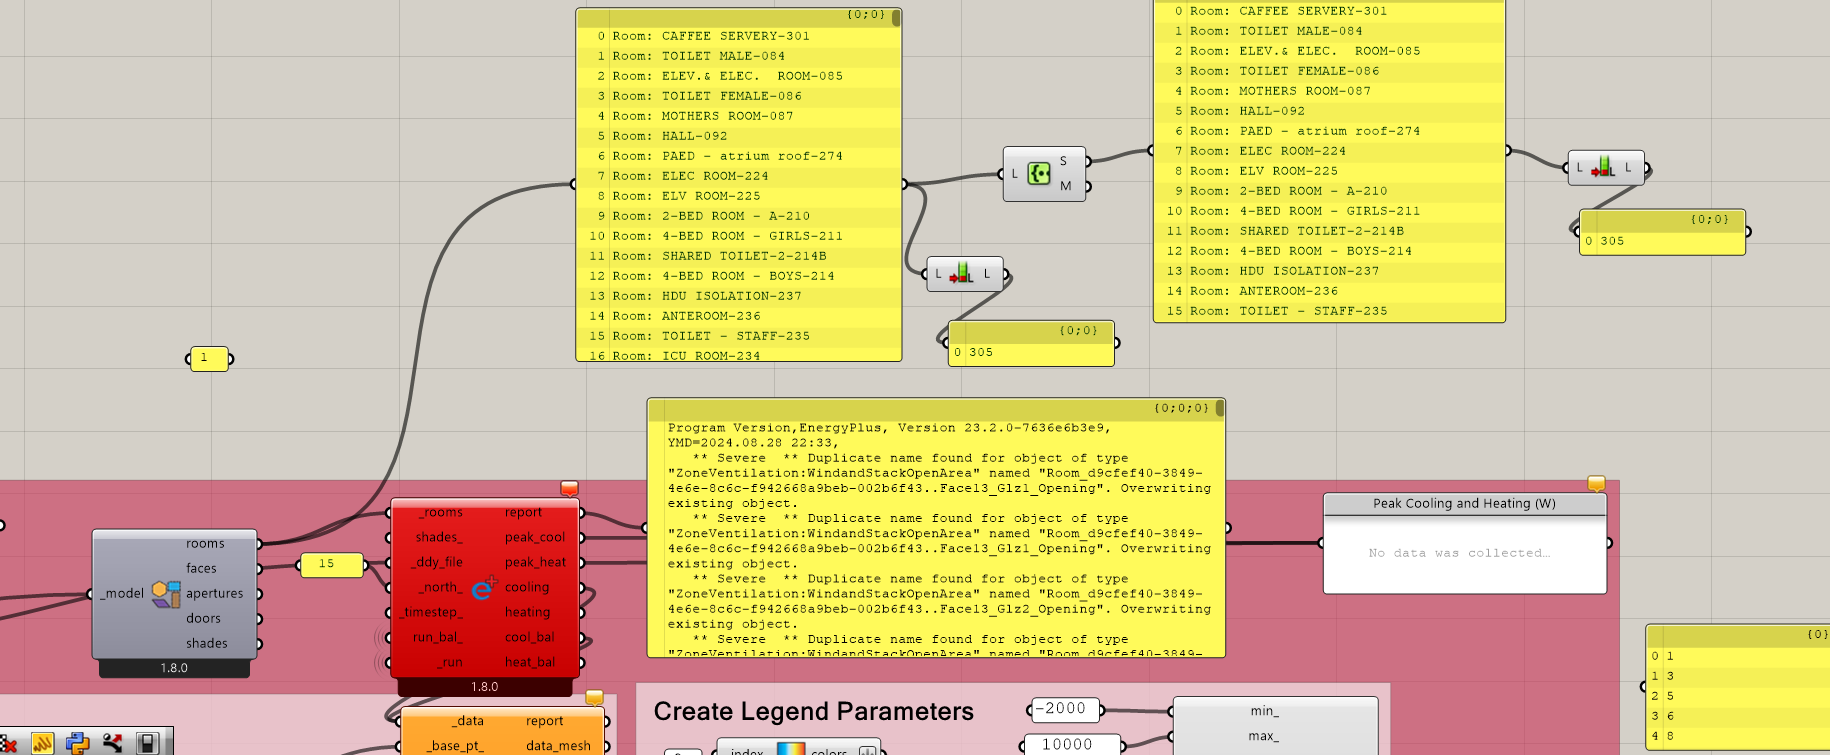Click the run_bal_ input on the red component
The width and height of the screenshot is (1830, 755).
[437, 637]
